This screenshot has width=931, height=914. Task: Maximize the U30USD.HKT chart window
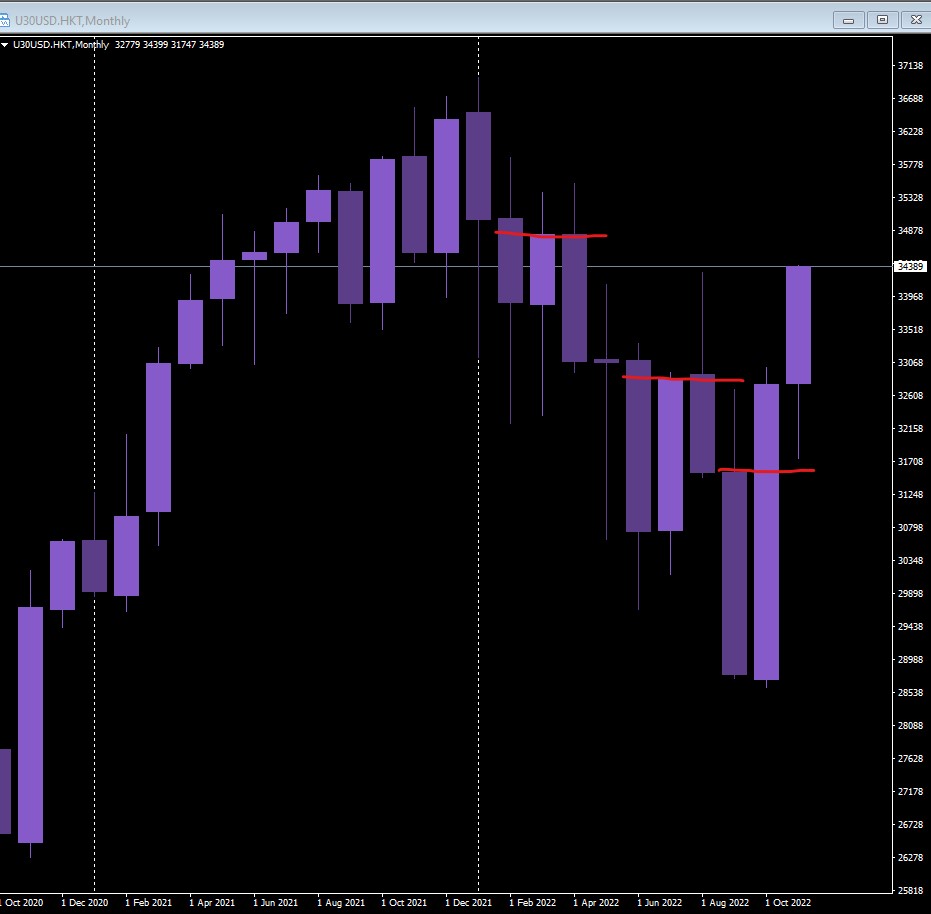point(882,20)
